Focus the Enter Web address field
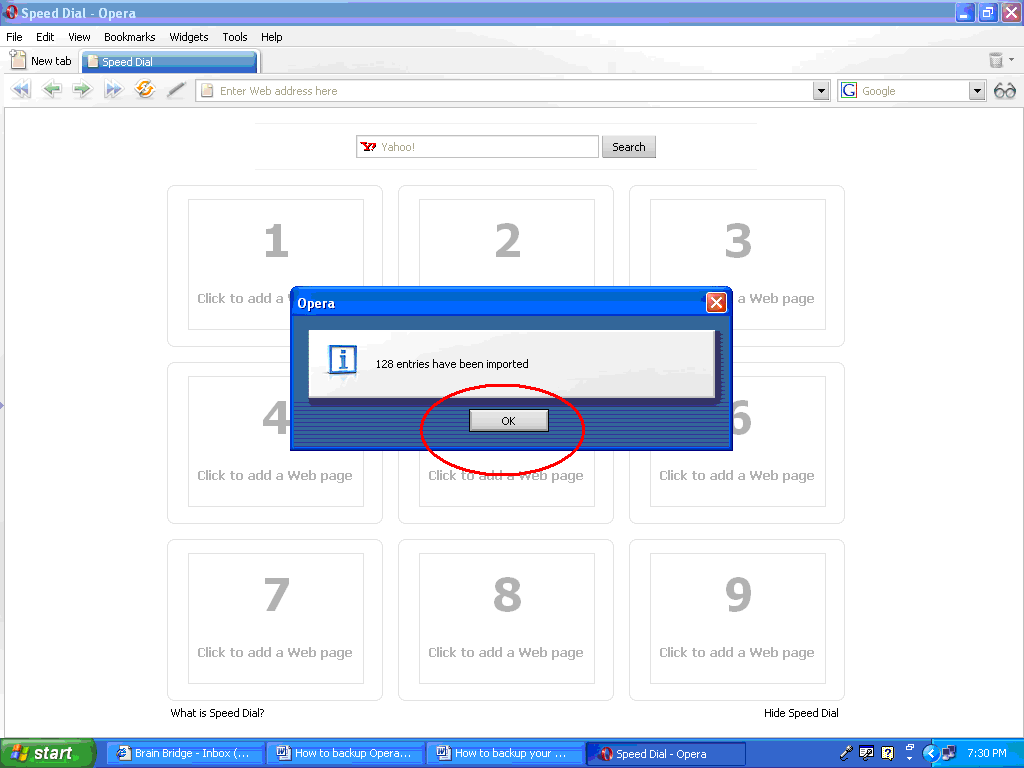This screenshot has height=768, width=1024. click(513, 91)
